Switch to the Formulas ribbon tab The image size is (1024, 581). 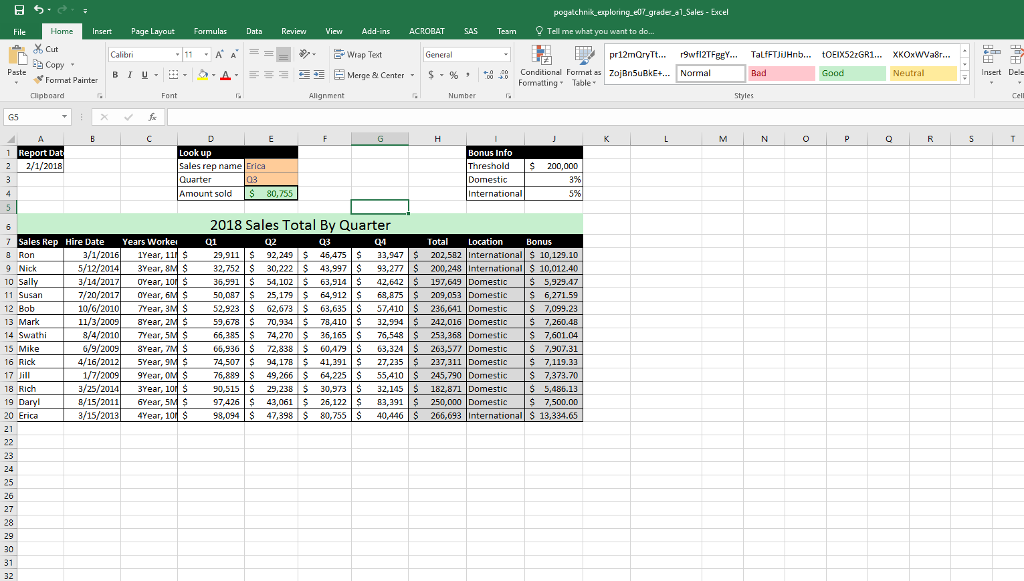pyautogui.click(x=210, y=30)
